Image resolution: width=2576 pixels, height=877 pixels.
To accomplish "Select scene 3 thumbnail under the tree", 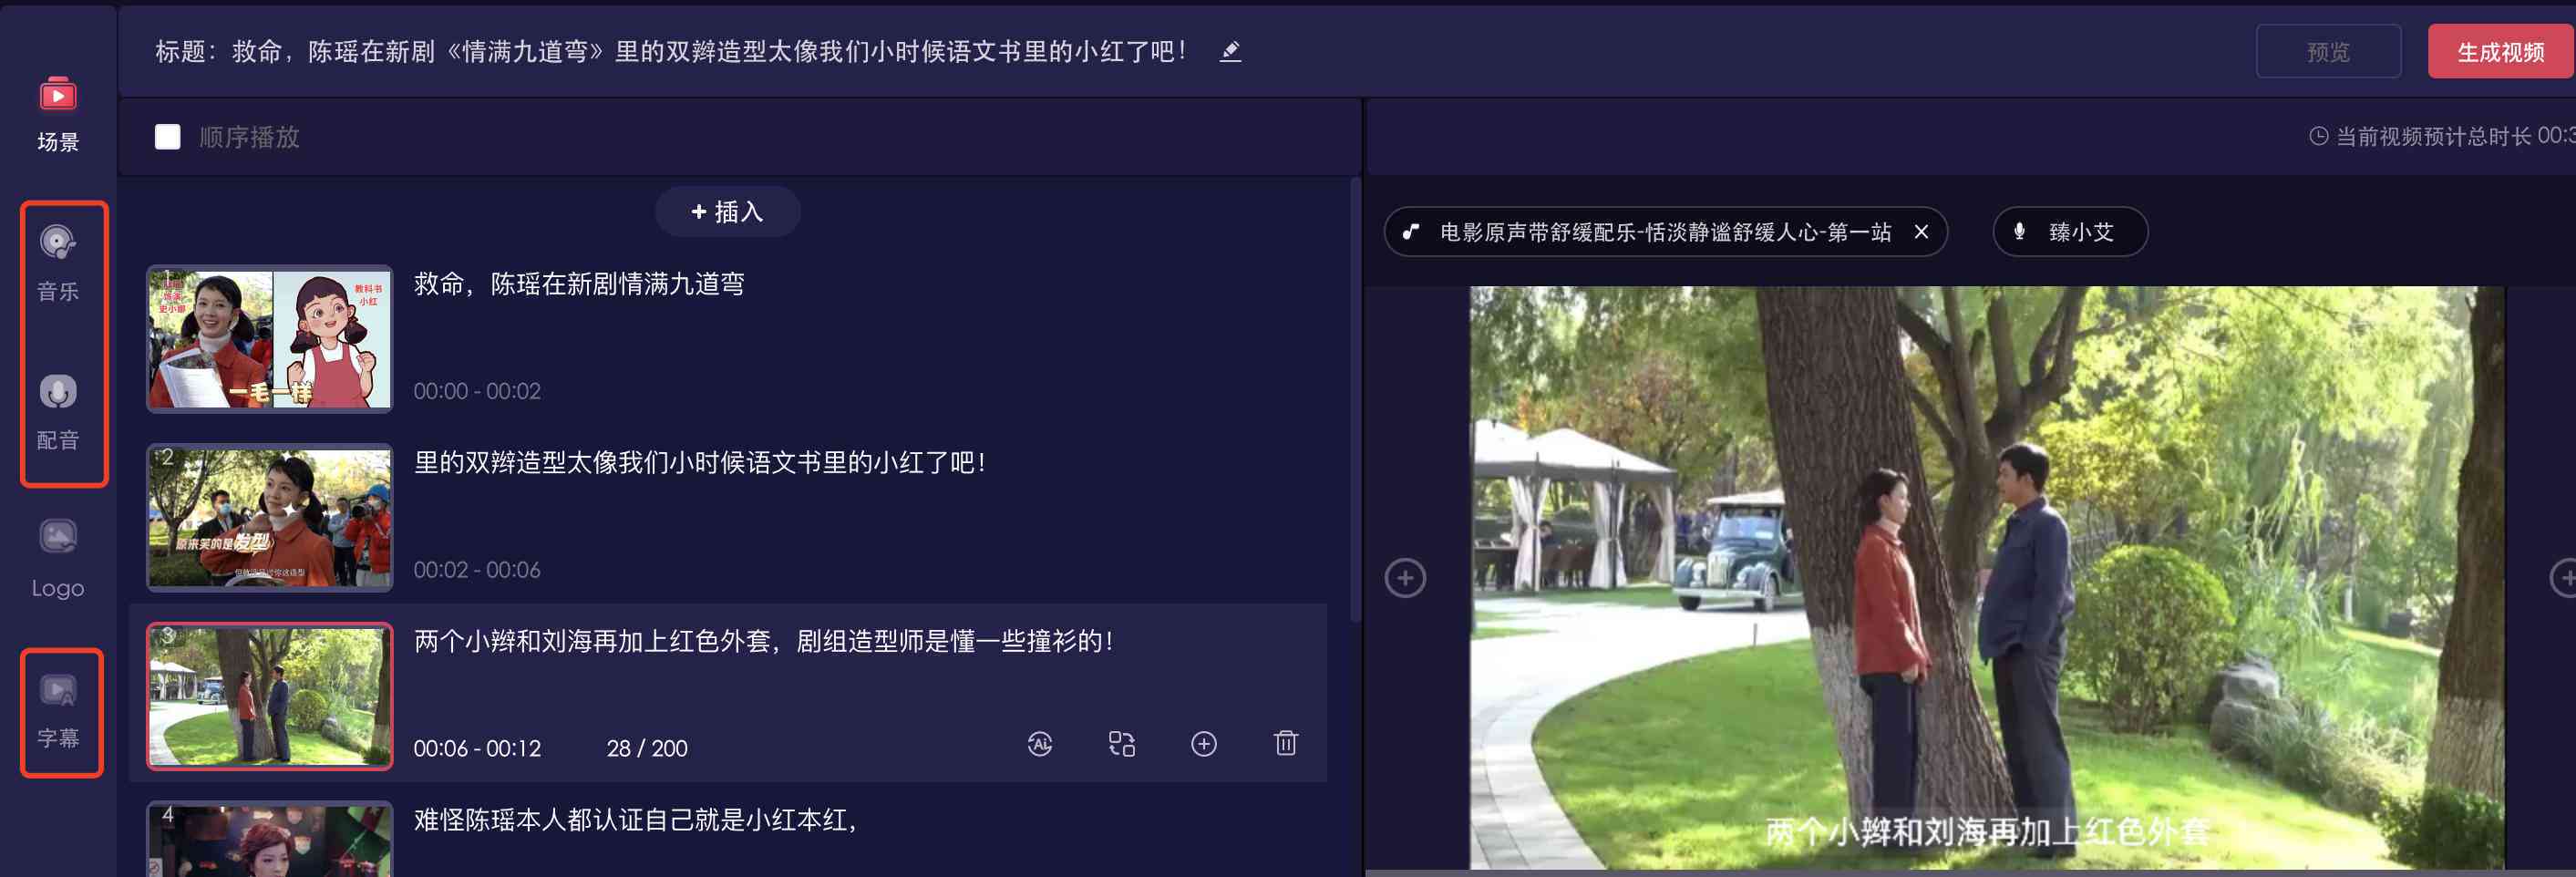I will (270, 697).
